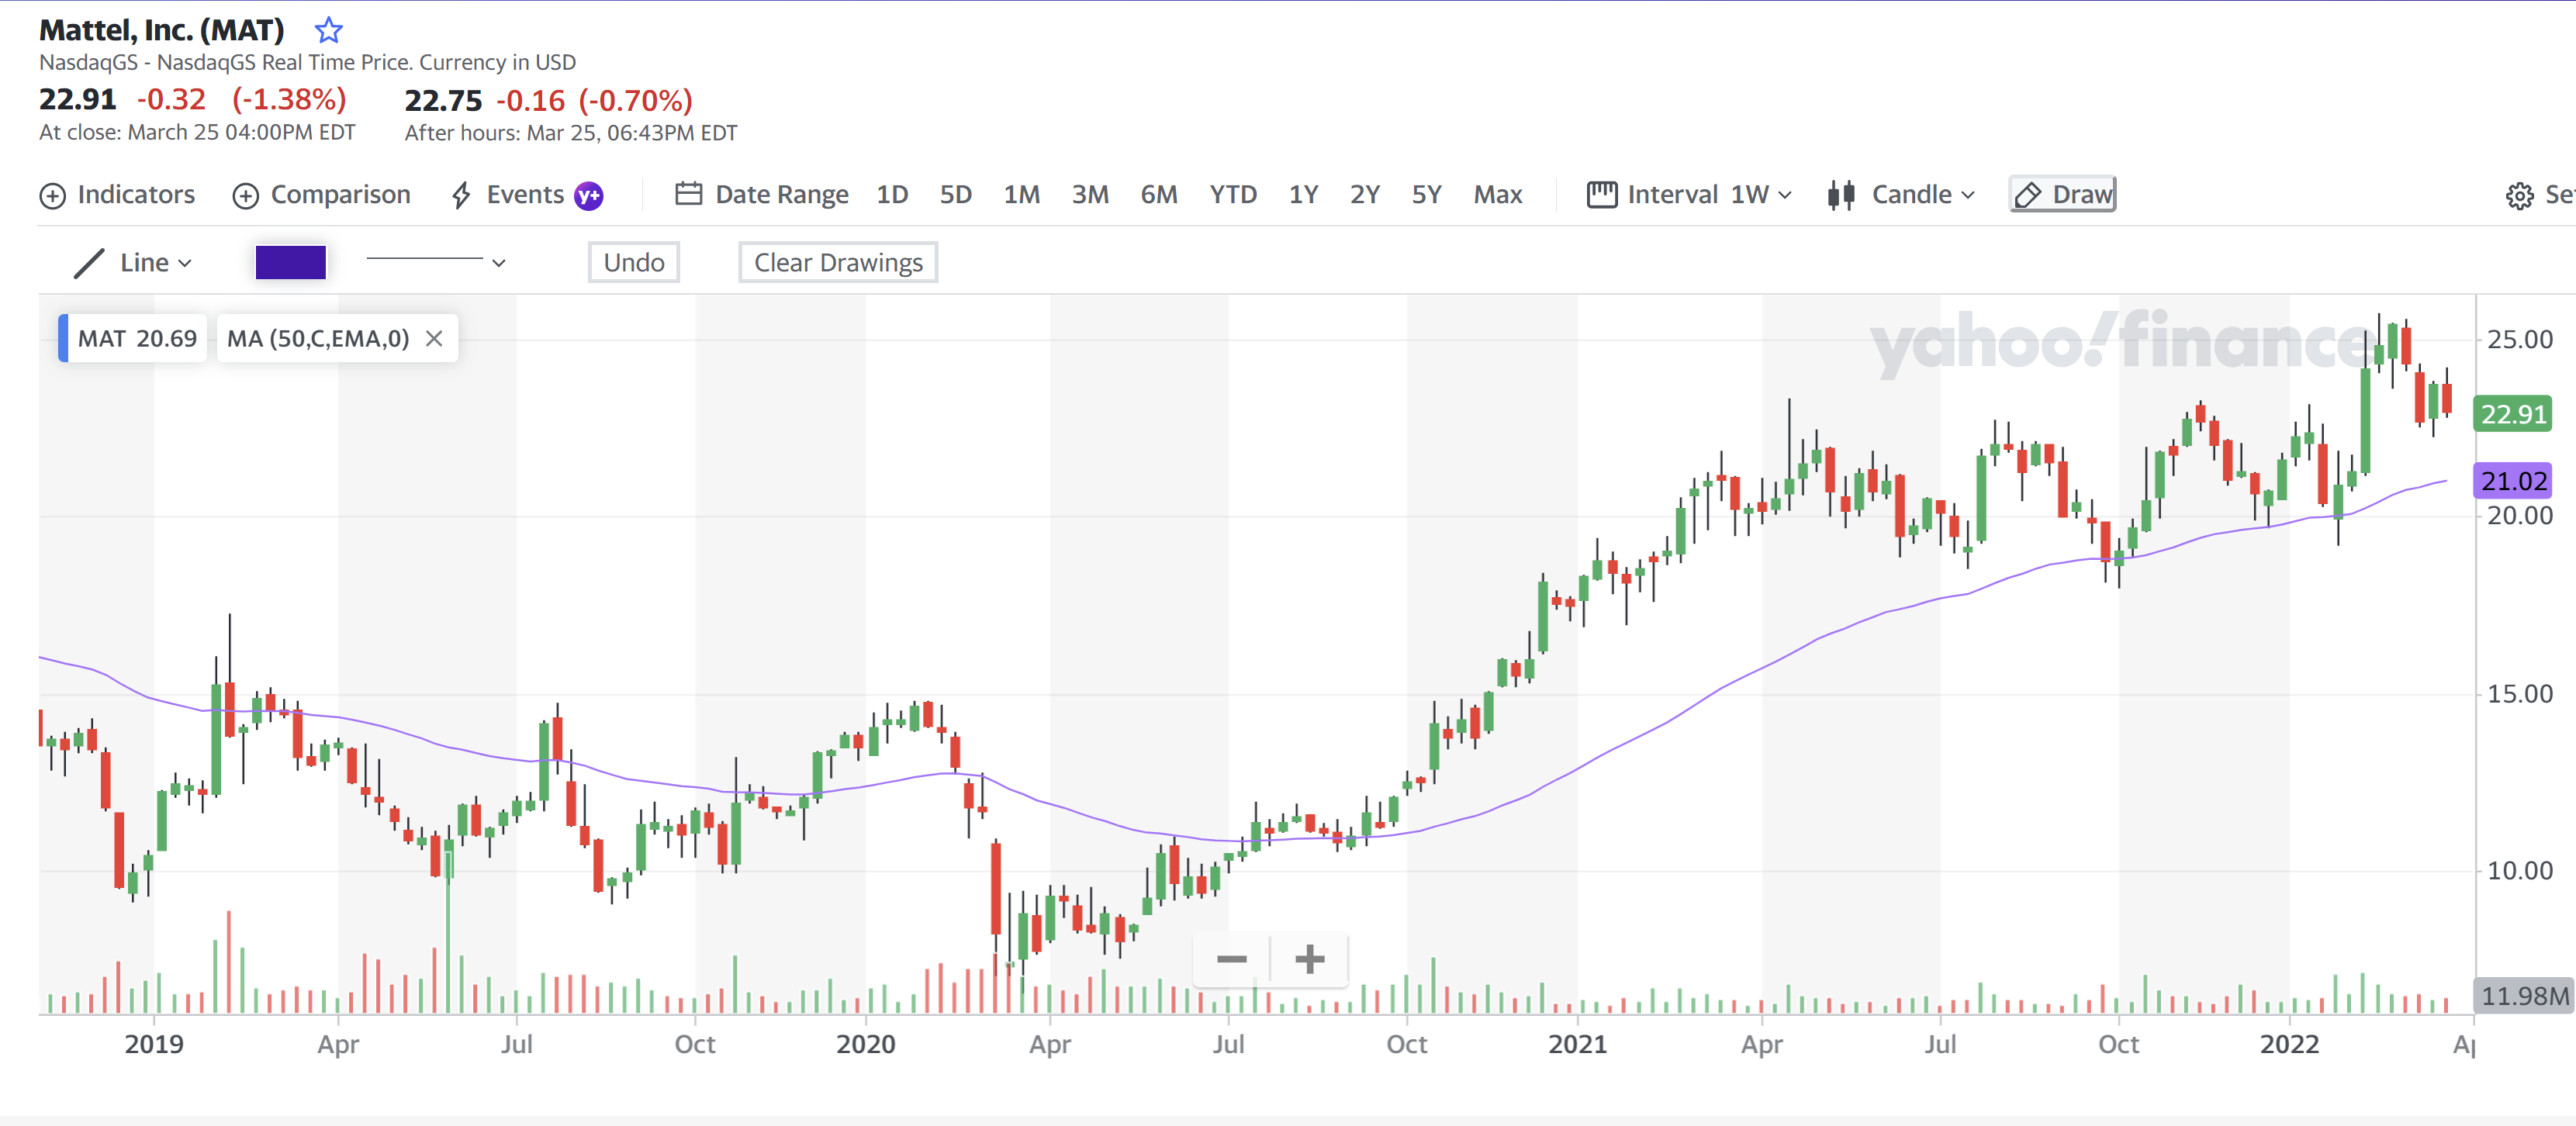Click the Clear Drawings button

(838, 263)
